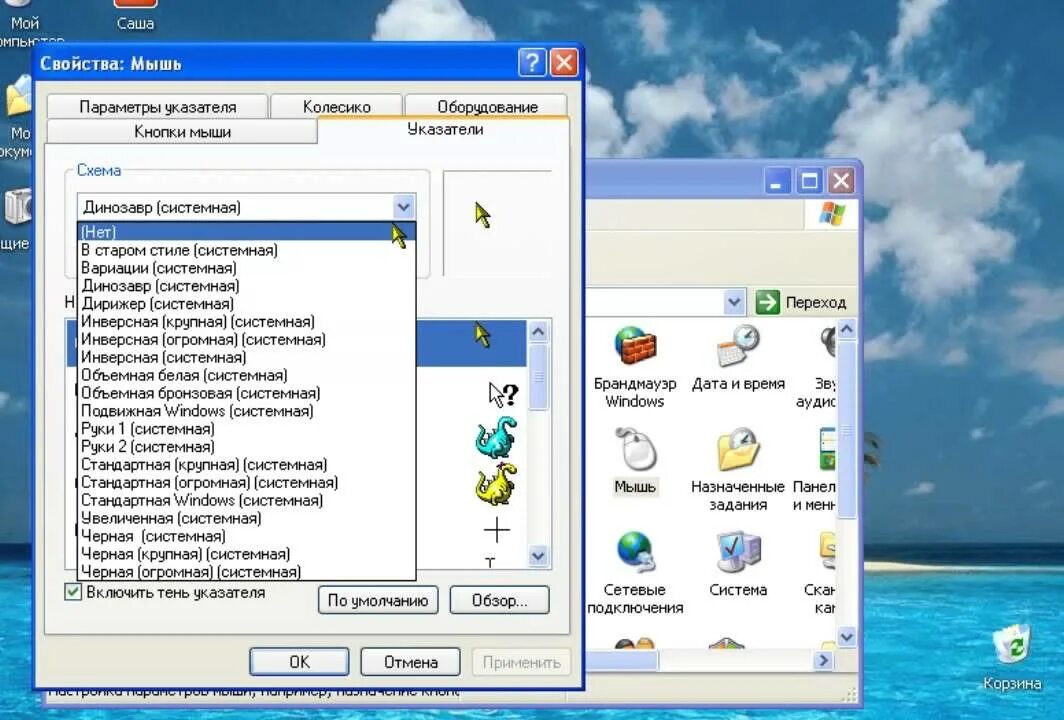
Task: Choose Динозавр (системная) in open list
Action: click(x=246, y=286)
